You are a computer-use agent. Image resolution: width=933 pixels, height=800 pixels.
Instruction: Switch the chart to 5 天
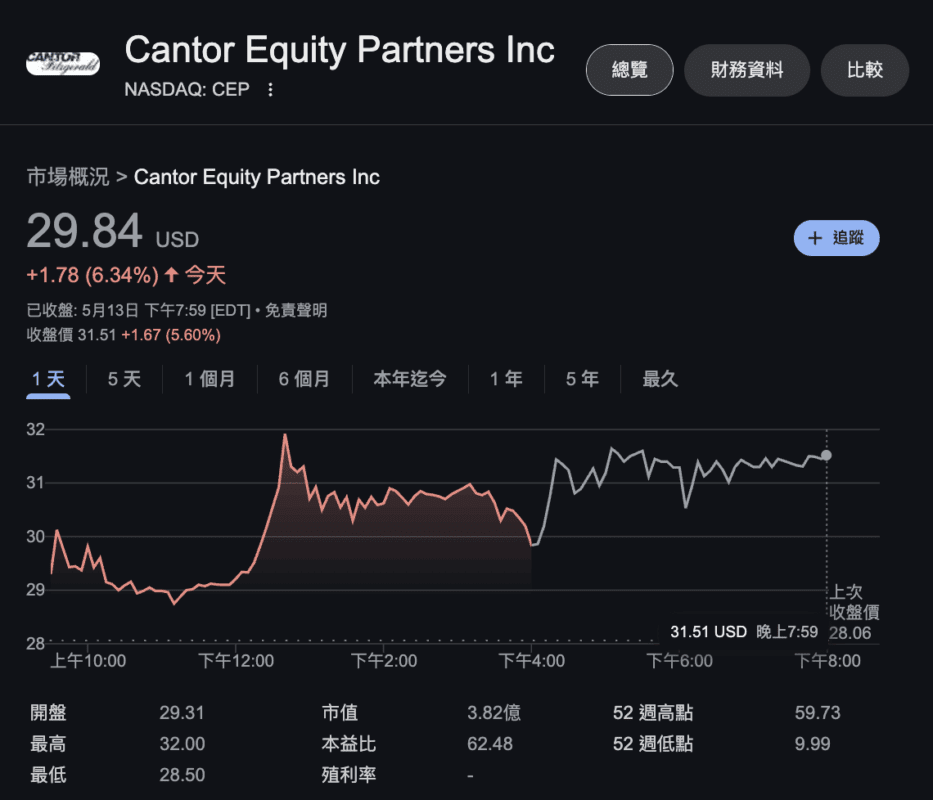(x=124, y=379)
